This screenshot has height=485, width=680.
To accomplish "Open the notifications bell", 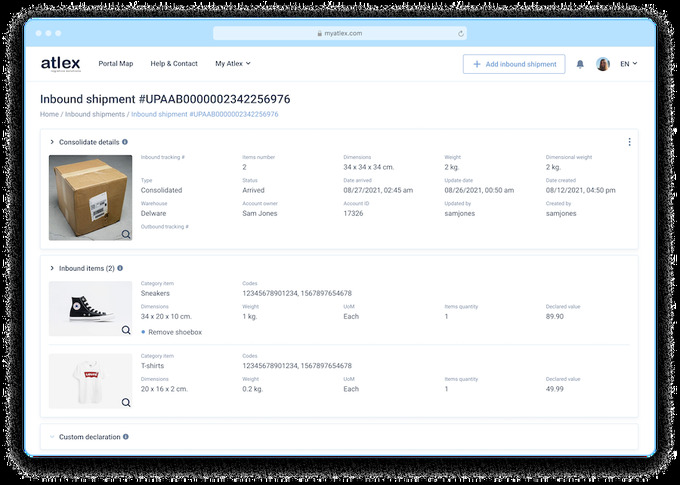I will coord(580,64).
